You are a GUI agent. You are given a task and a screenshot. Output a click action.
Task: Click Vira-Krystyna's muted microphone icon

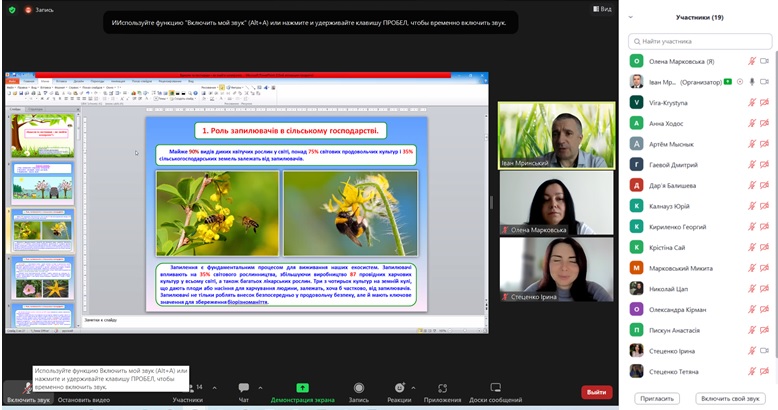752,102
